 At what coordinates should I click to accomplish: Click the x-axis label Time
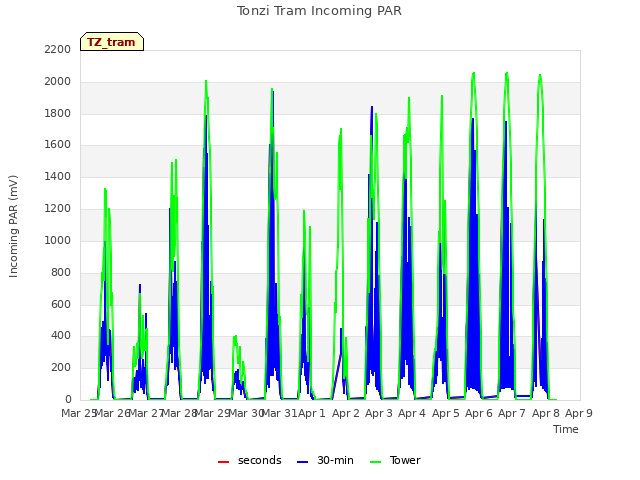tap(566, 429)
